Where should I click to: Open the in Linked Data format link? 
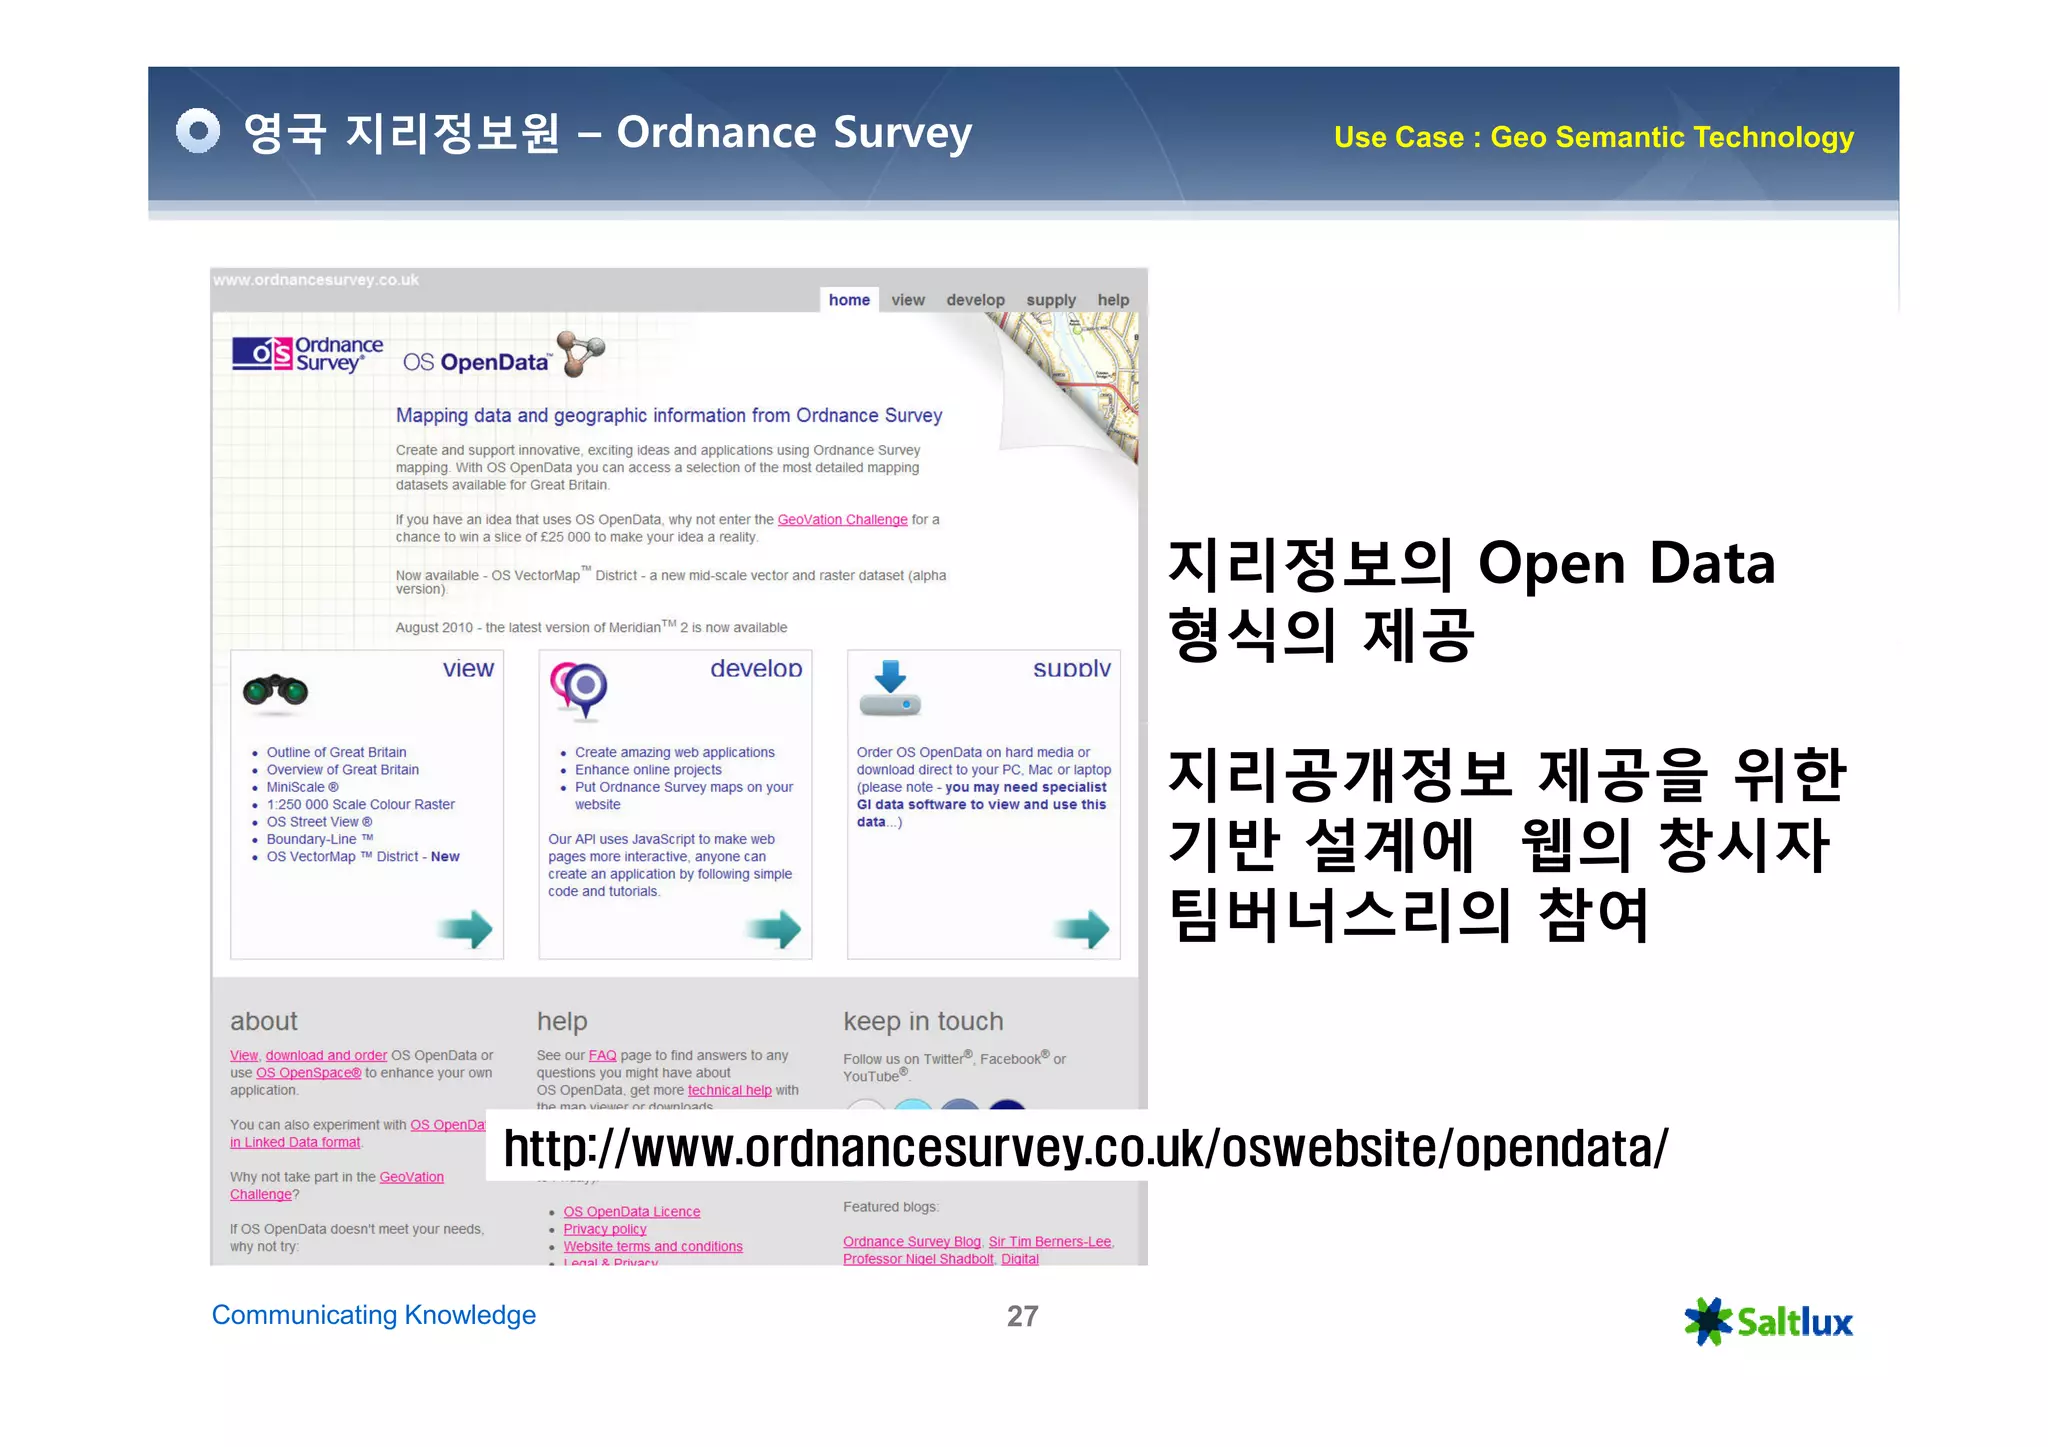coord(295,1143)
